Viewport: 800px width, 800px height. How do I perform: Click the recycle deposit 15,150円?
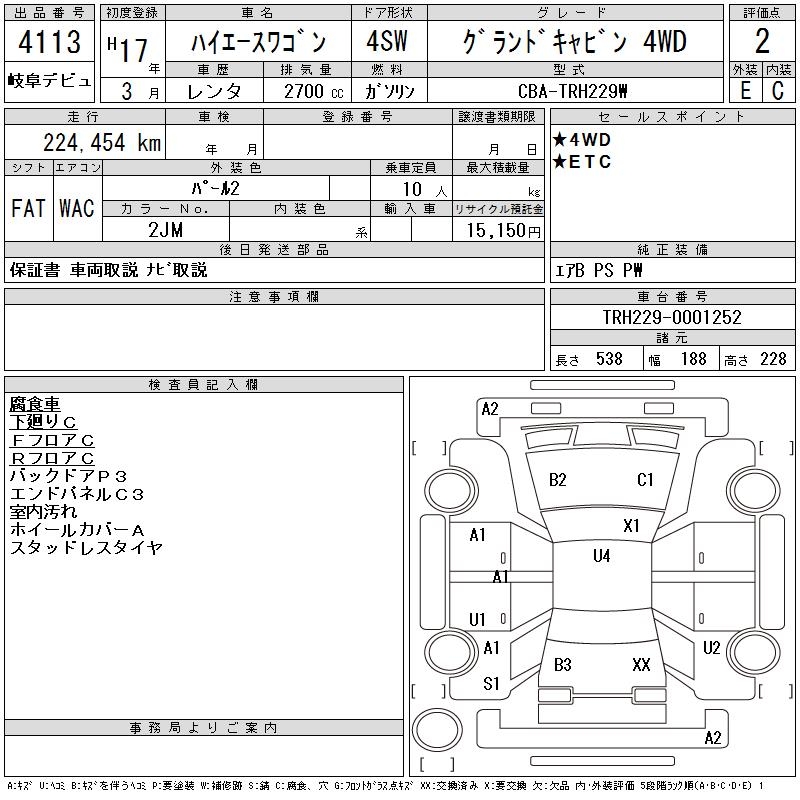[x=503, y=231]
